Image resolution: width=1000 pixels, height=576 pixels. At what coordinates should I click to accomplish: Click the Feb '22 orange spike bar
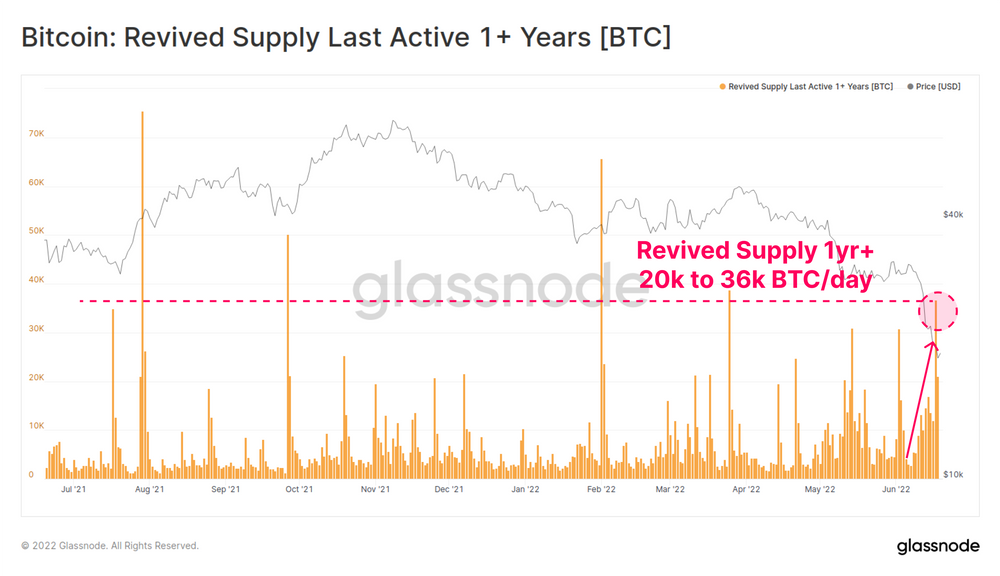tap(601, 319)
